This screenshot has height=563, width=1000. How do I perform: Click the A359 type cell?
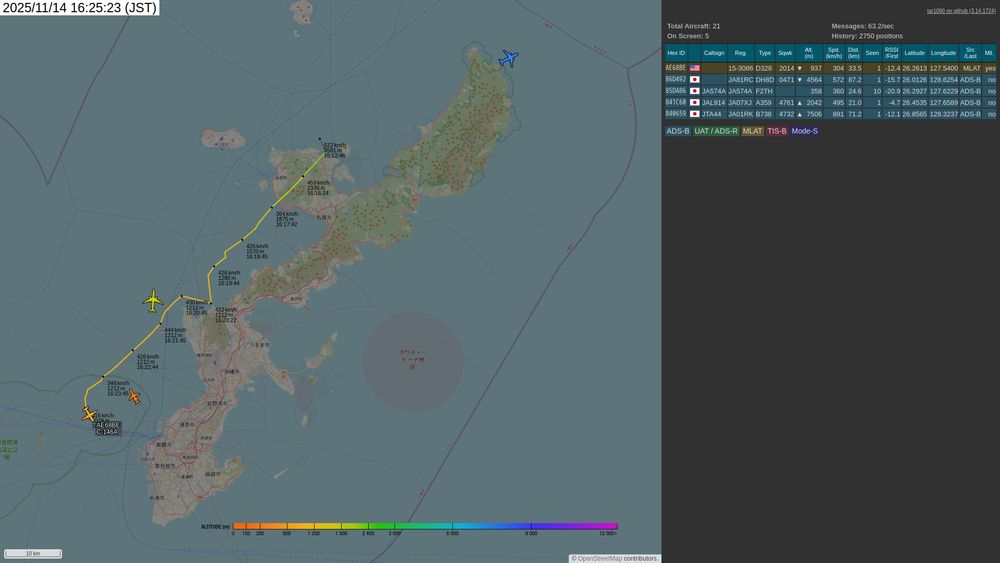pos(764,103)
